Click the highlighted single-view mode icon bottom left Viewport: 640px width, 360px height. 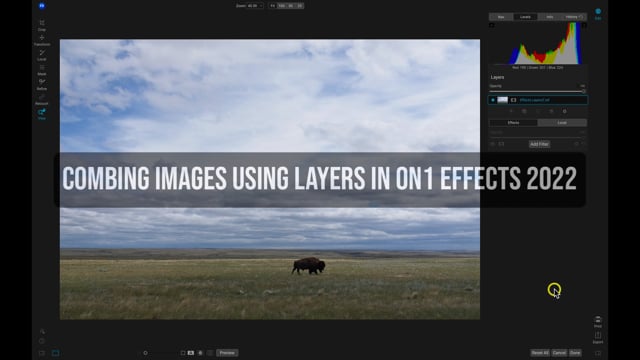point(56,353)
